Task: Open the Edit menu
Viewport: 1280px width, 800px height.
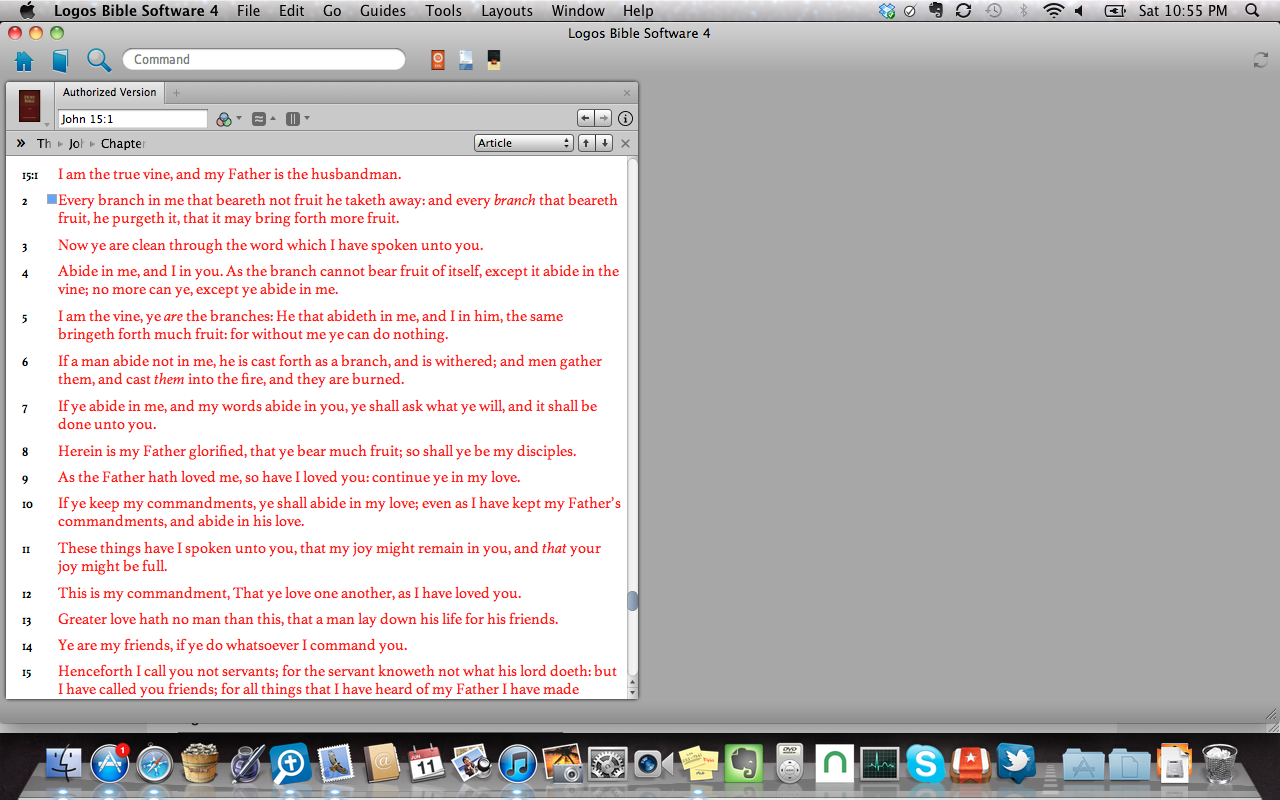Action: [291, 11]
